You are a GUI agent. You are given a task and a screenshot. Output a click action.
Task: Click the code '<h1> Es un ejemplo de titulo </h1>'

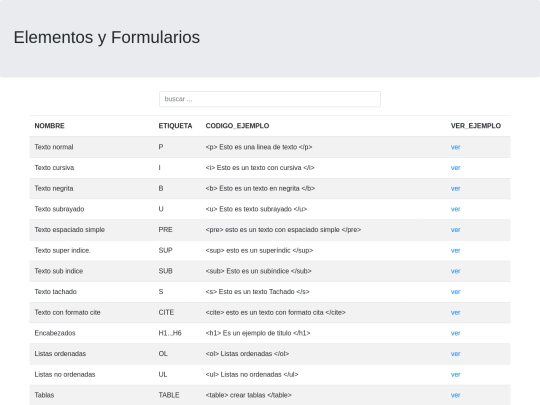coord(258,333)
